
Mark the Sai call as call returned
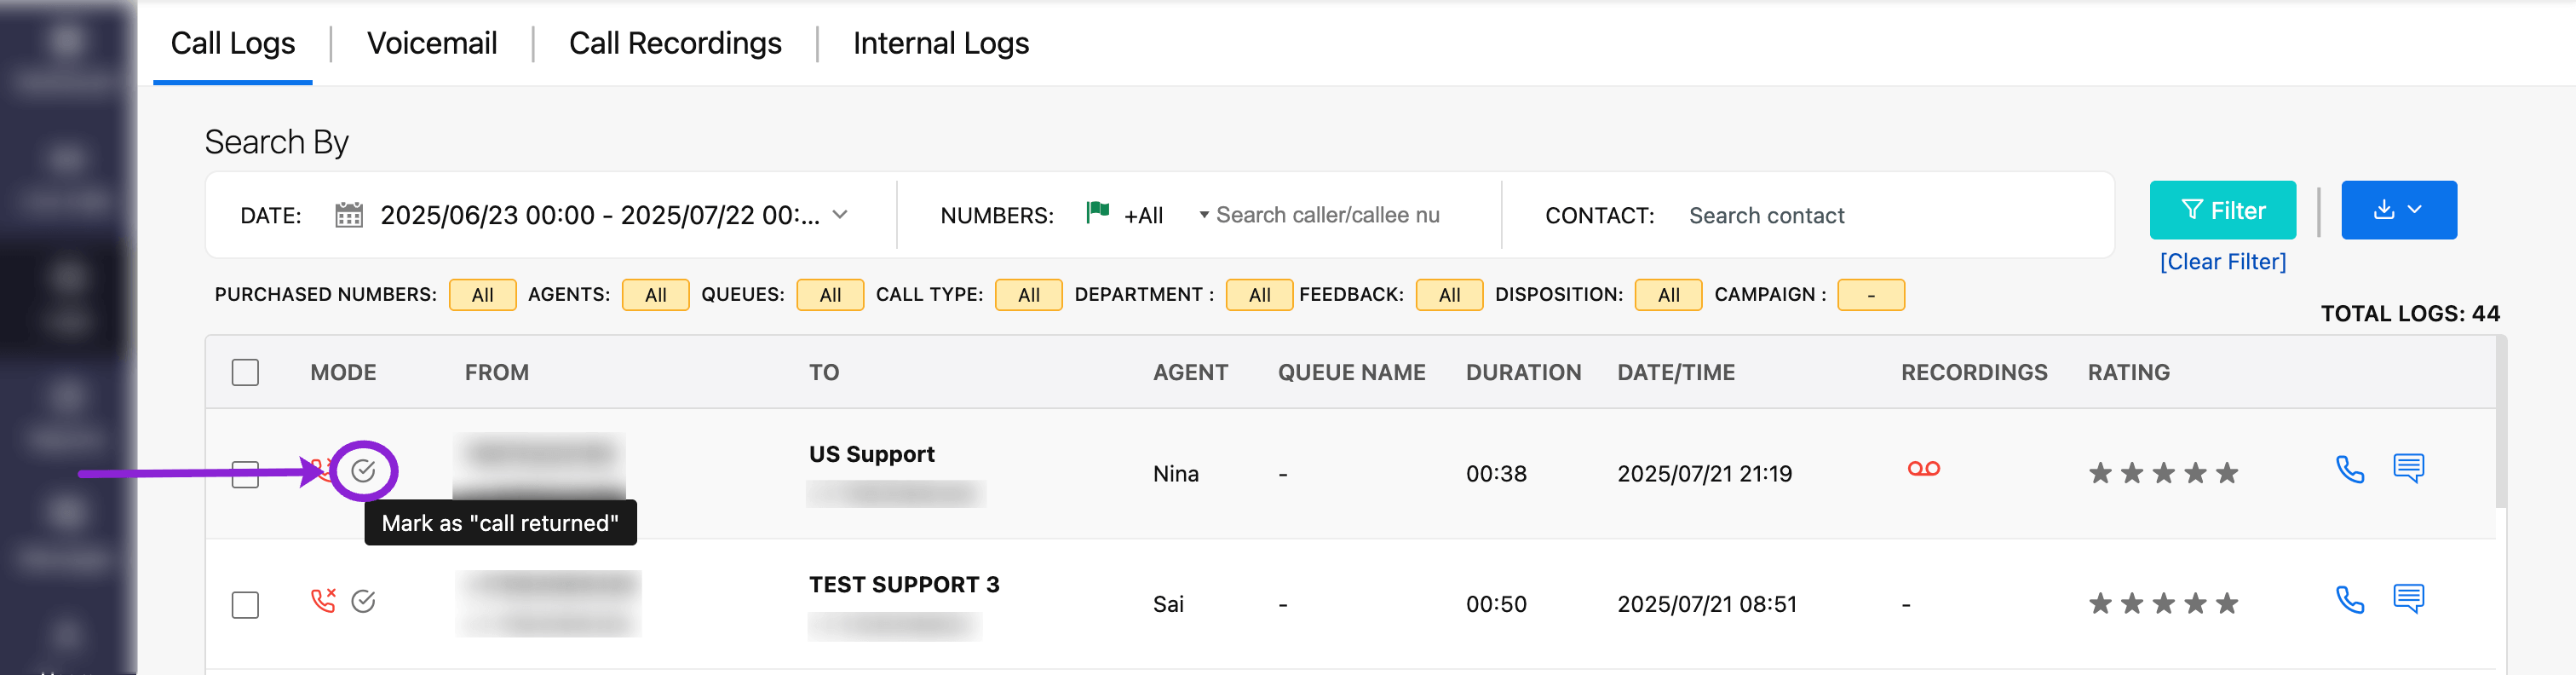[x=363, y=601]
